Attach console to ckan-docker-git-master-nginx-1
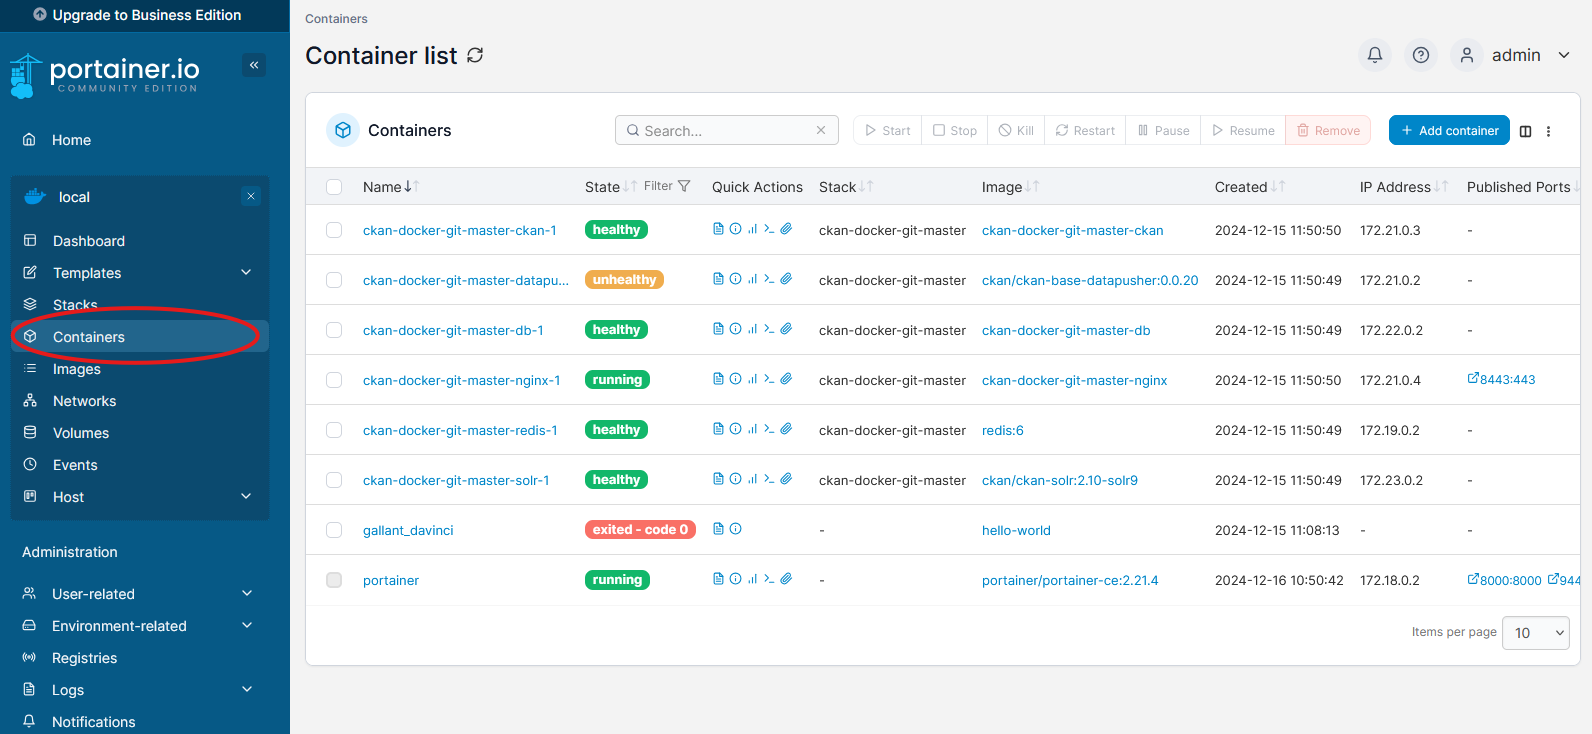1592x734 pixels. point(786,379)
